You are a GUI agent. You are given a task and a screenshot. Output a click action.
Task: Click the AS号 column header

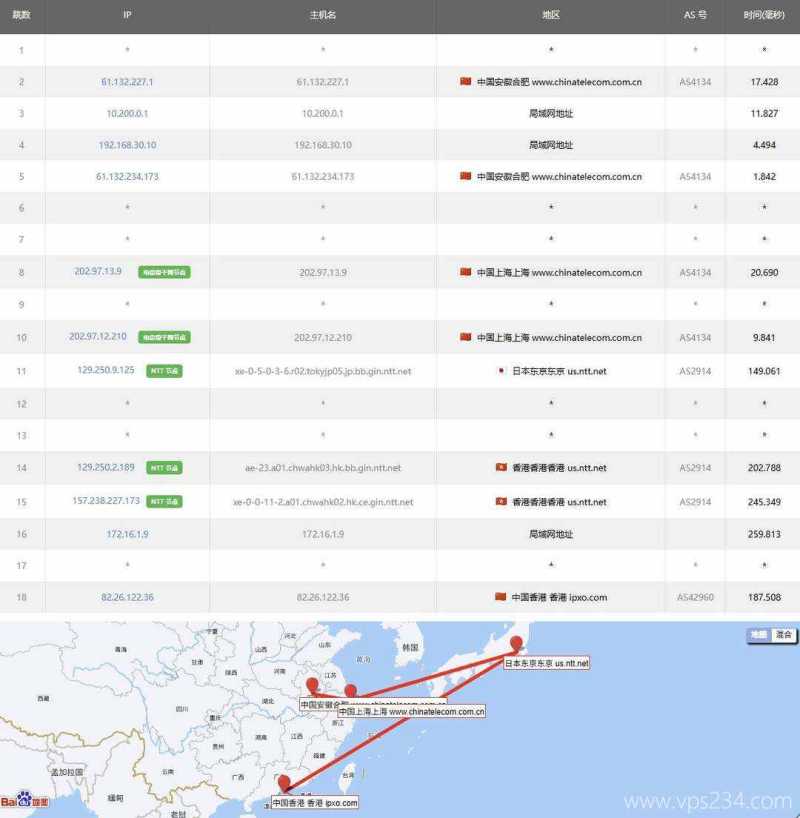pos(693,16)
